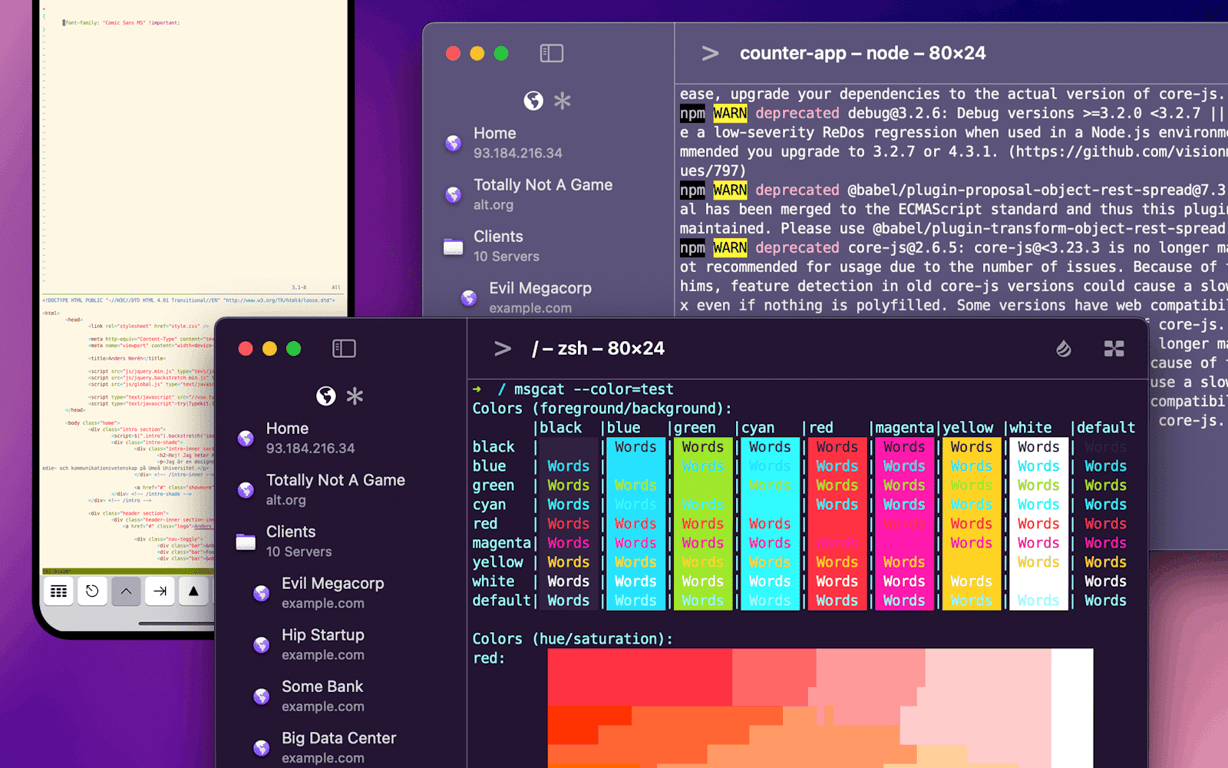Click the bright red block in the hue/saturation row

(640, 676)
